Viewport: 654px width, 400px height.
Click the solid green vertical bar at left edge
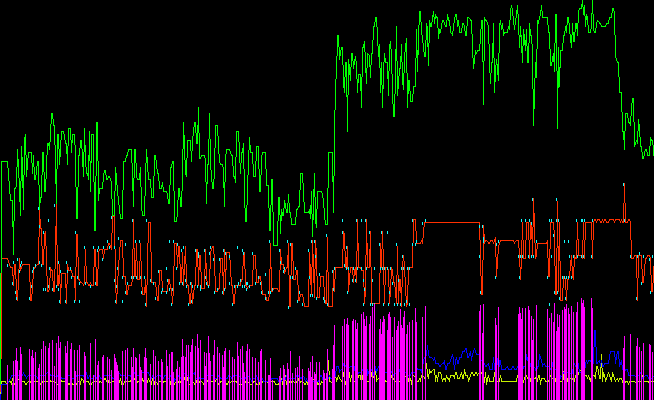coord(1,340)
